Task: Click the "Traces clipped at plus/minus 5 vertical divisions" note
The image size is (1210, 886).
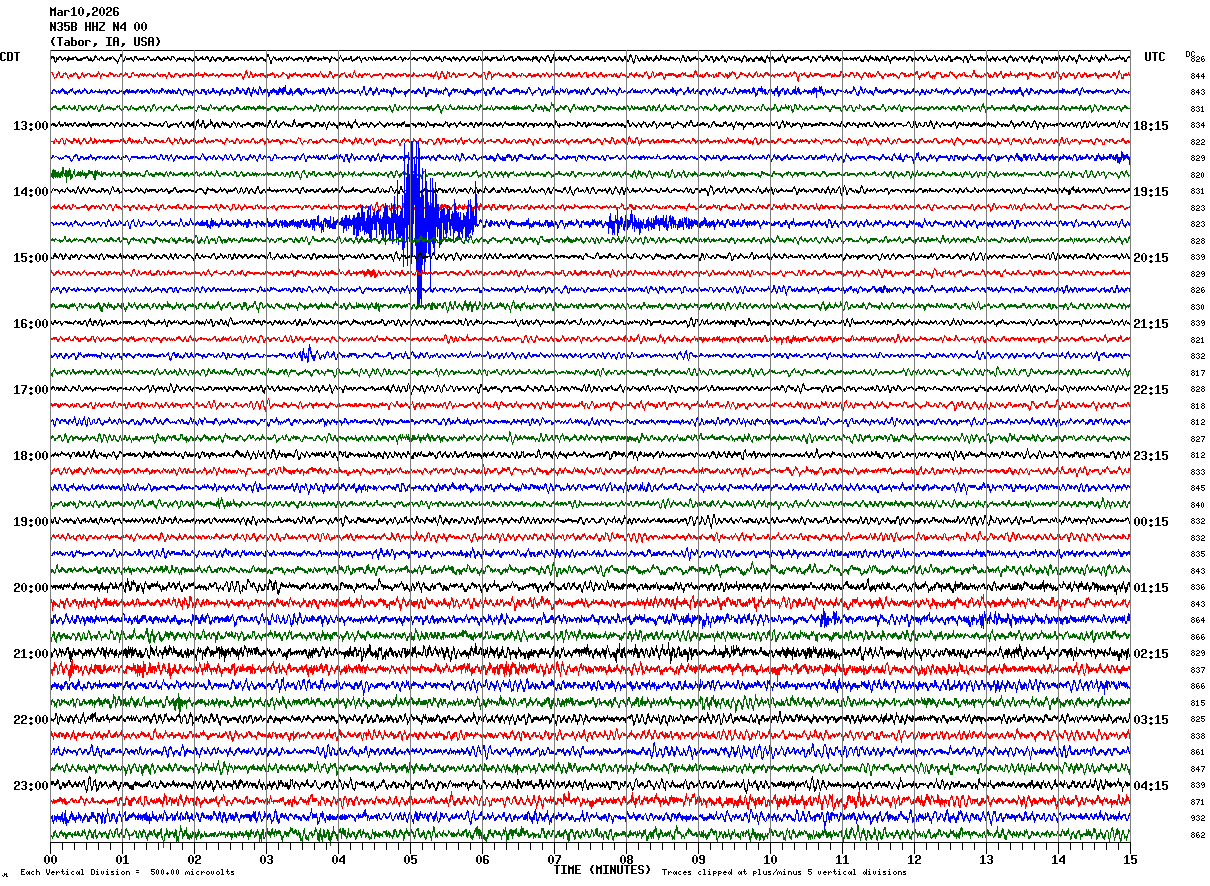Action: click(784, 872)
